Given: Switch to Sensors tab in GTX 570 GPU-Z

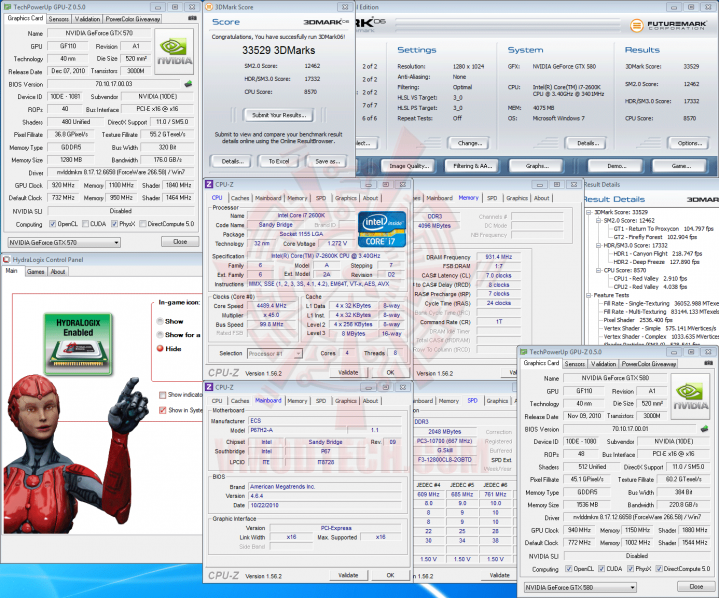Looking at the screenshot, I should coord(59,19).
